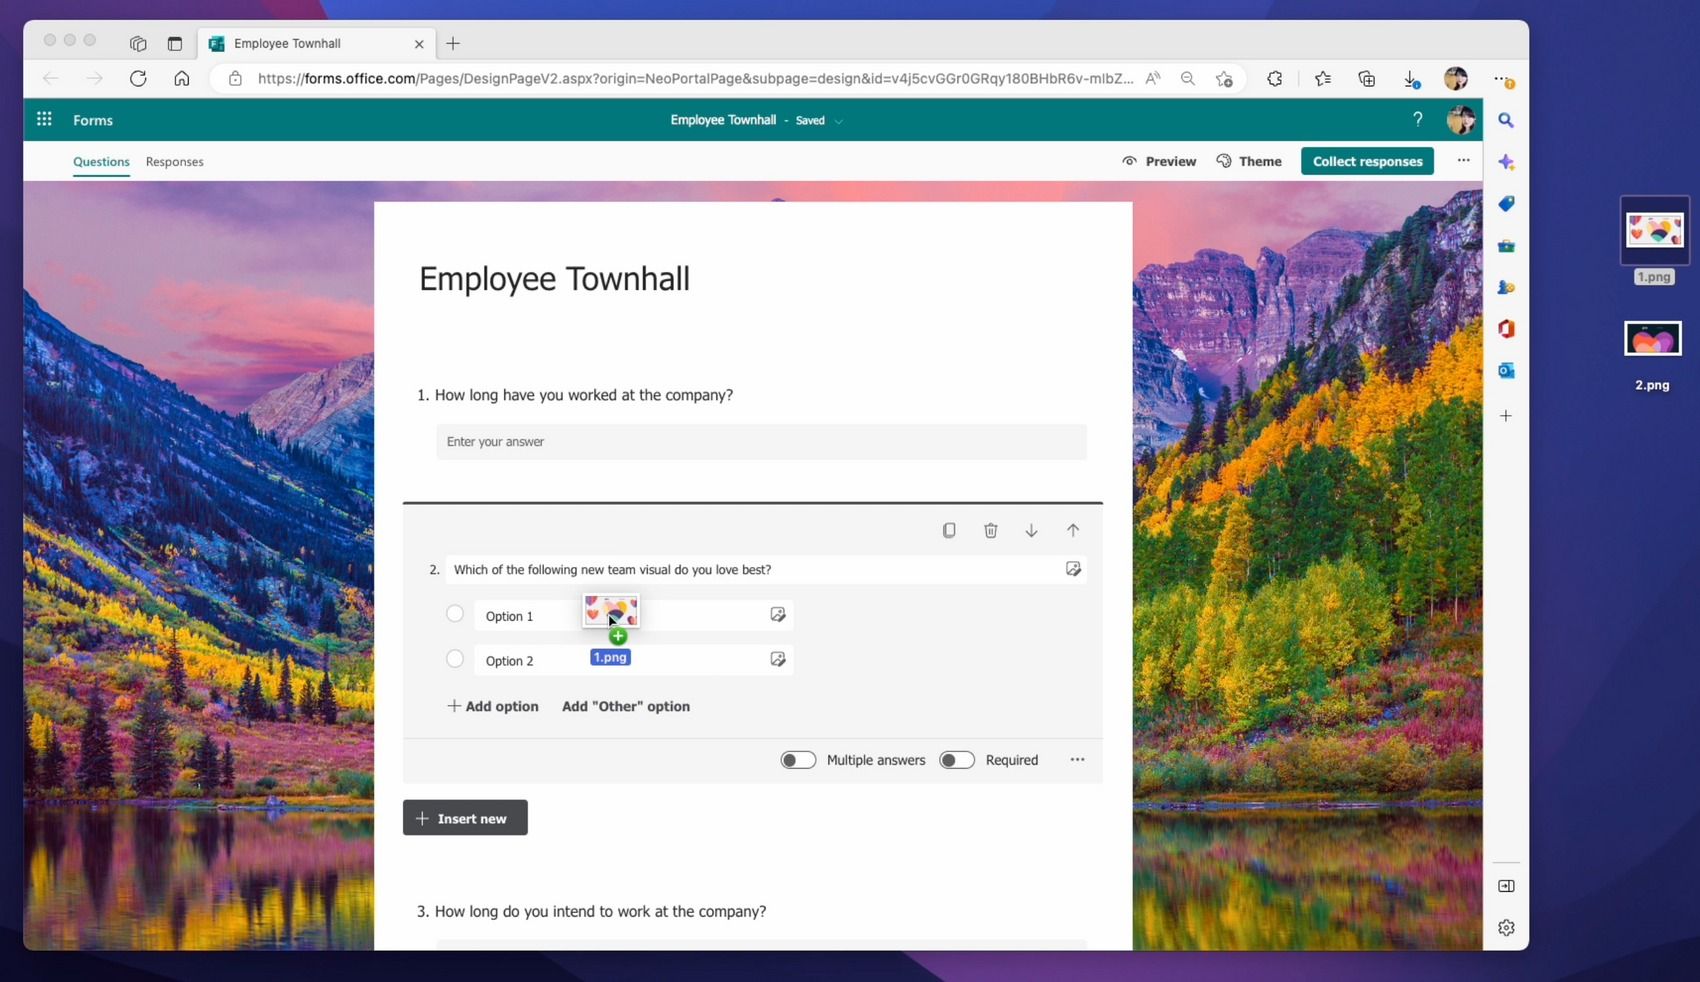Add image to Option 2
1700x982 pixels.
(x=778, y=659)
